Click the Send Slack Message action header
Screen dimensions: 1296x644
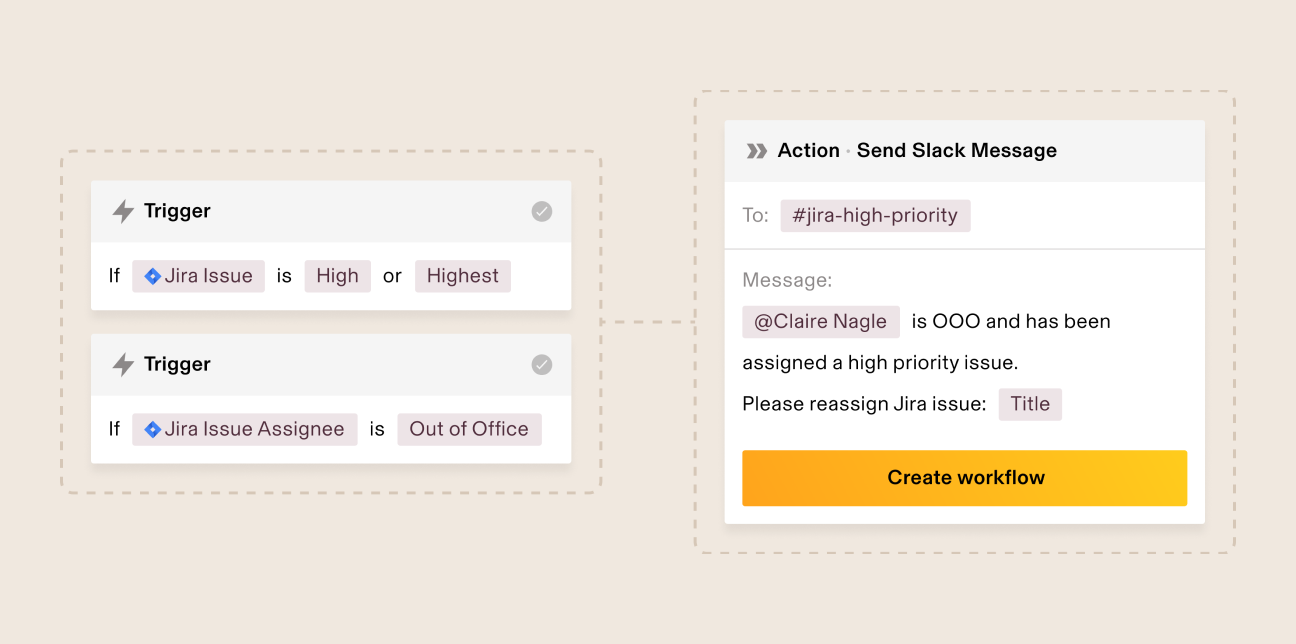[956, 151]
